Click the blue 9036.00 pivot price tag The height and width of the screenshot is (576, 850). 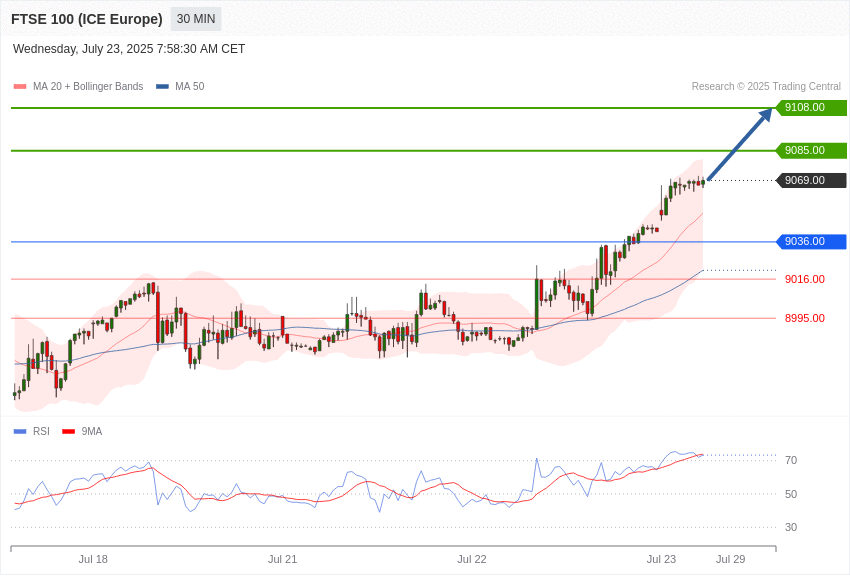812,242
